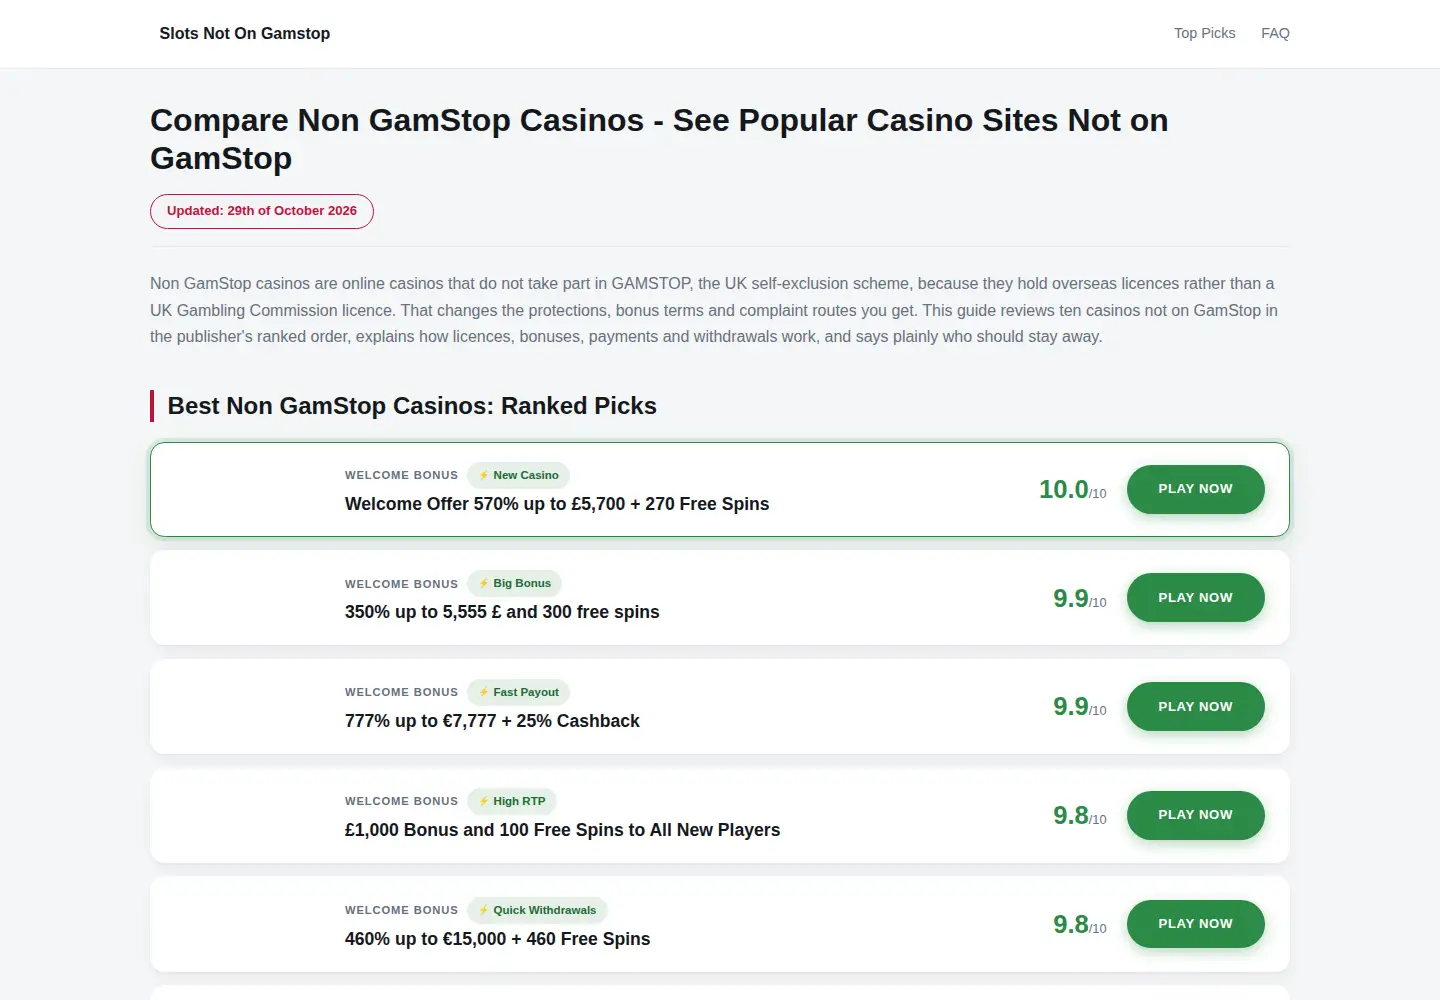The height and width of the screenshot is (1000, 1440).
Task: Click the Fast Payout badge
Action: (x=518, y=692)
